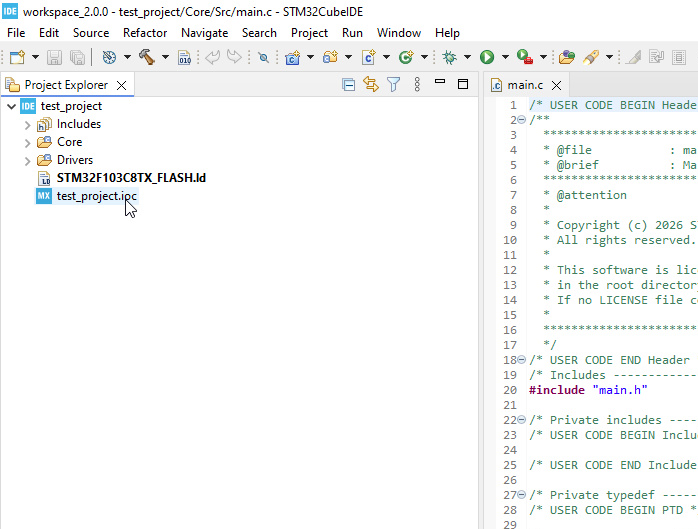This screenshot has width=698, height=529.
Task: Fold the comment block at line 2
Action: tap(522, 119)
